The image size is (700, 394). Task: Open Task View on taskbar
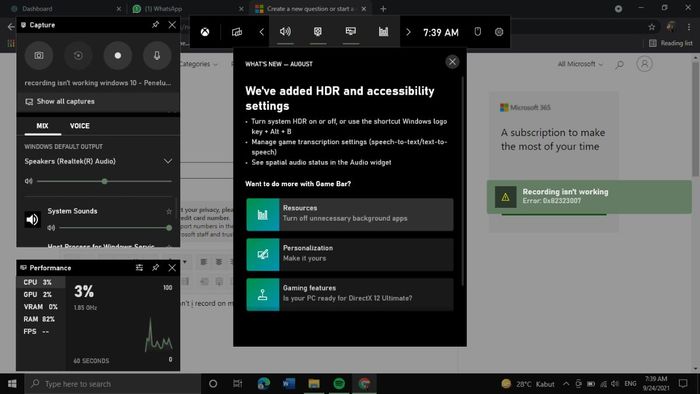[238, 384]
